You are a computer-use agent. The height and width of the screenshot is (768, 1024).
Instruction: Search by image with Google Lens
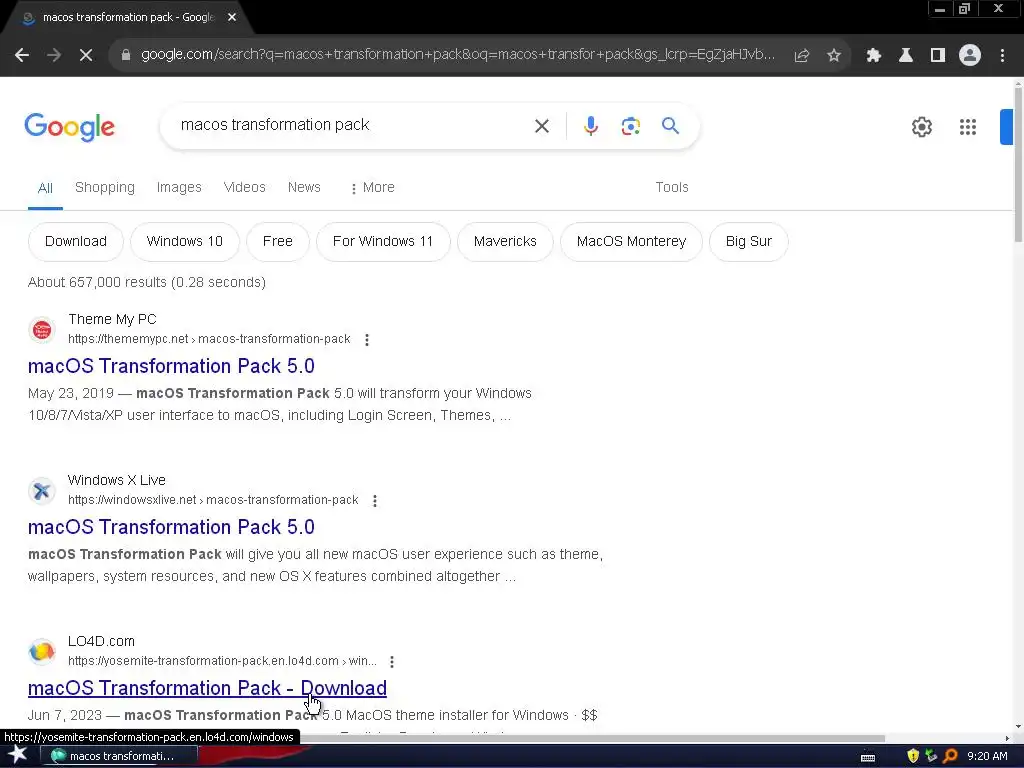point(630,125)
